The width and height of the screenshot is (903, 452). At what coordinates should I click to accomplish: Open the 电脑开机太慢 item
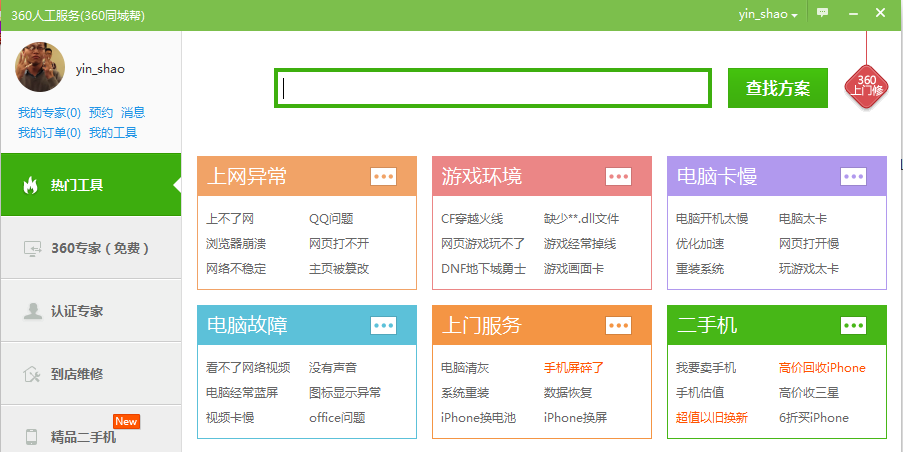[712, 219]
